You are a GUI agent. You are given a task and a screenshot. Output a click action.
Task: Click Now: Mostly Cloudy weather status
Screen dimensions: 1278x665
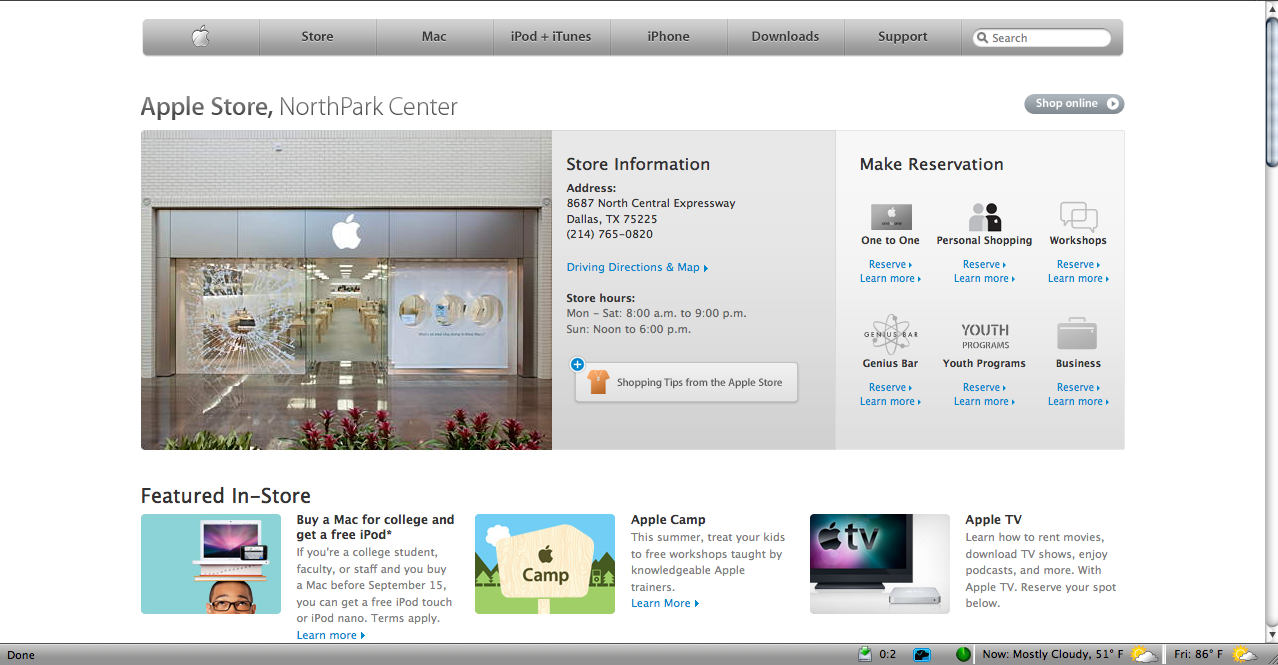point(1052,655)
